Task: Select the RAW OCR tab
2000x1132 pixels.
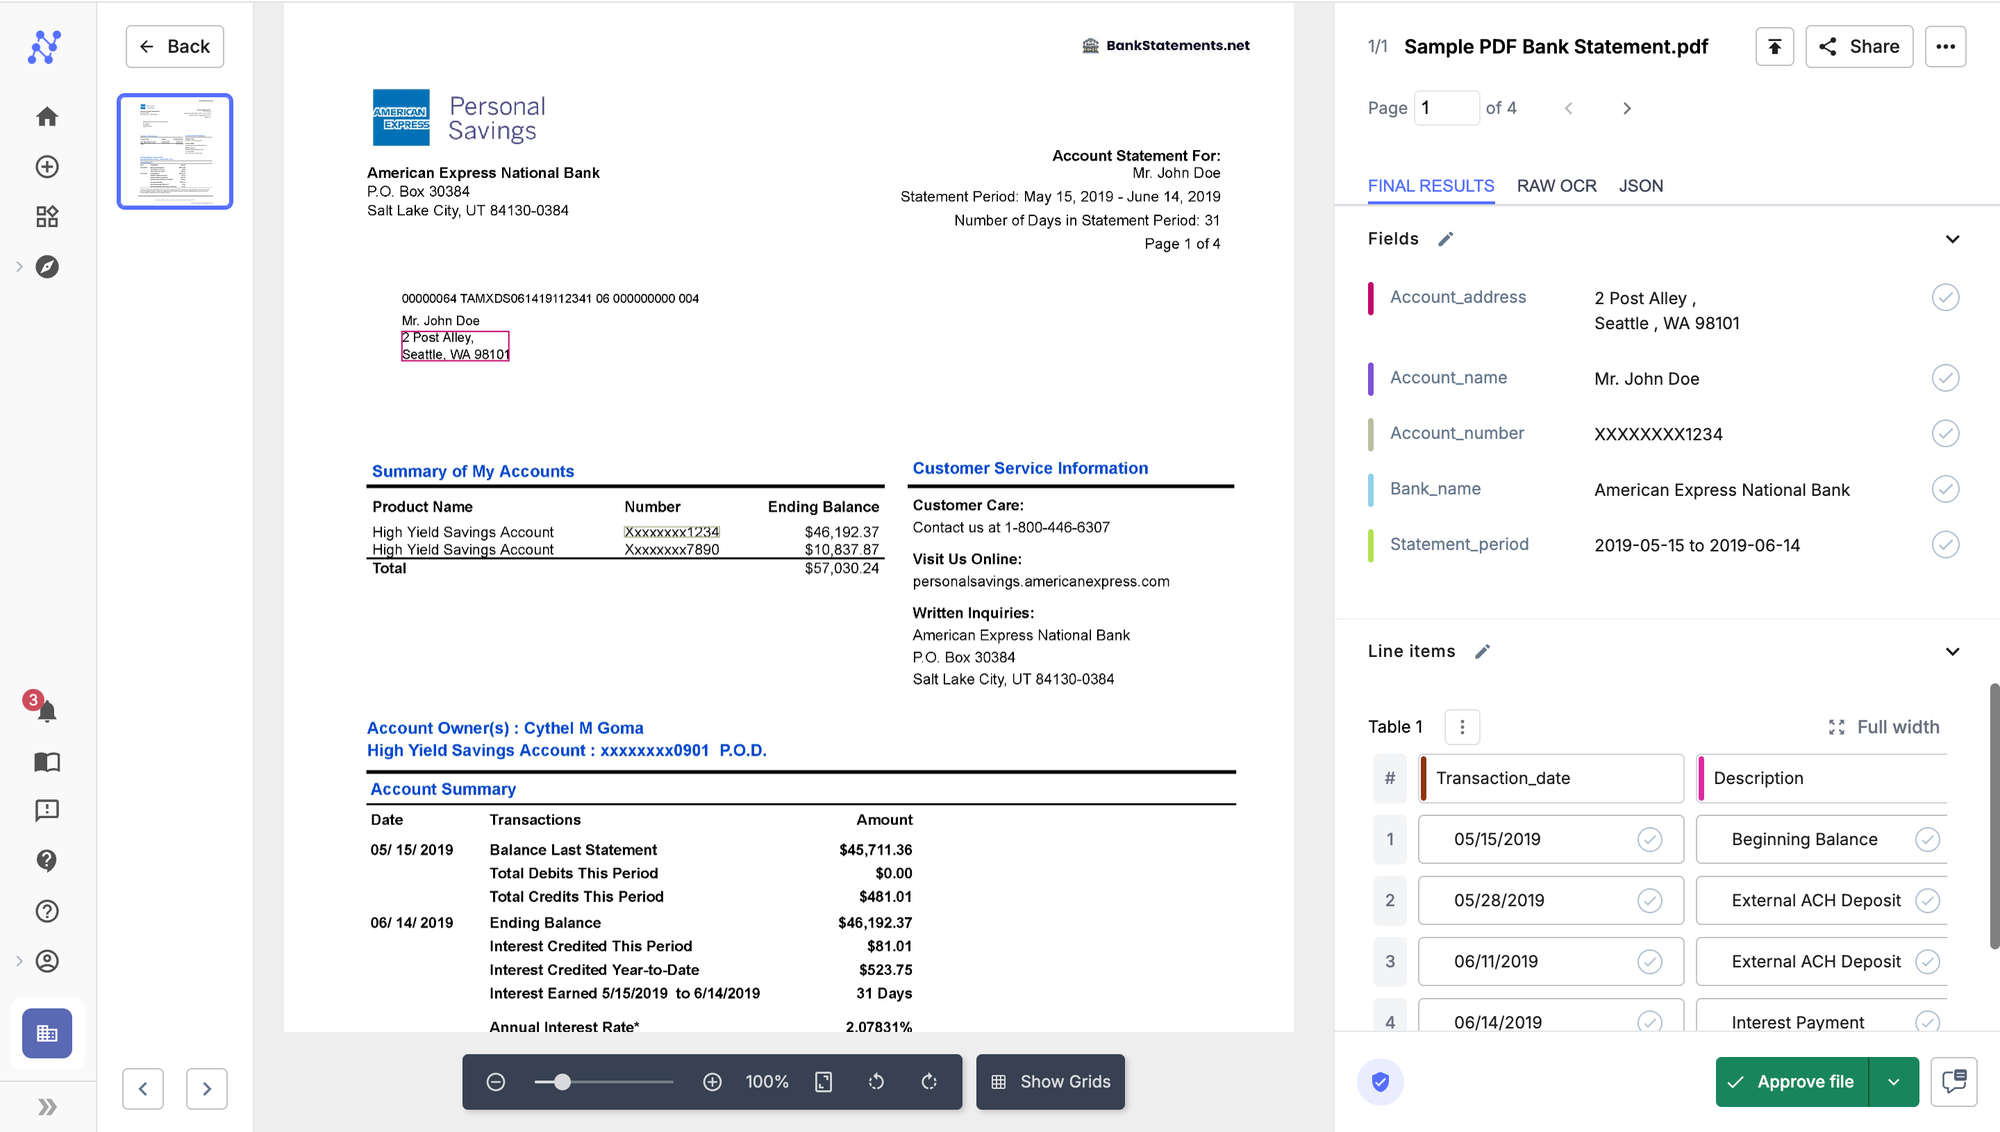Action: point(1555,185)
